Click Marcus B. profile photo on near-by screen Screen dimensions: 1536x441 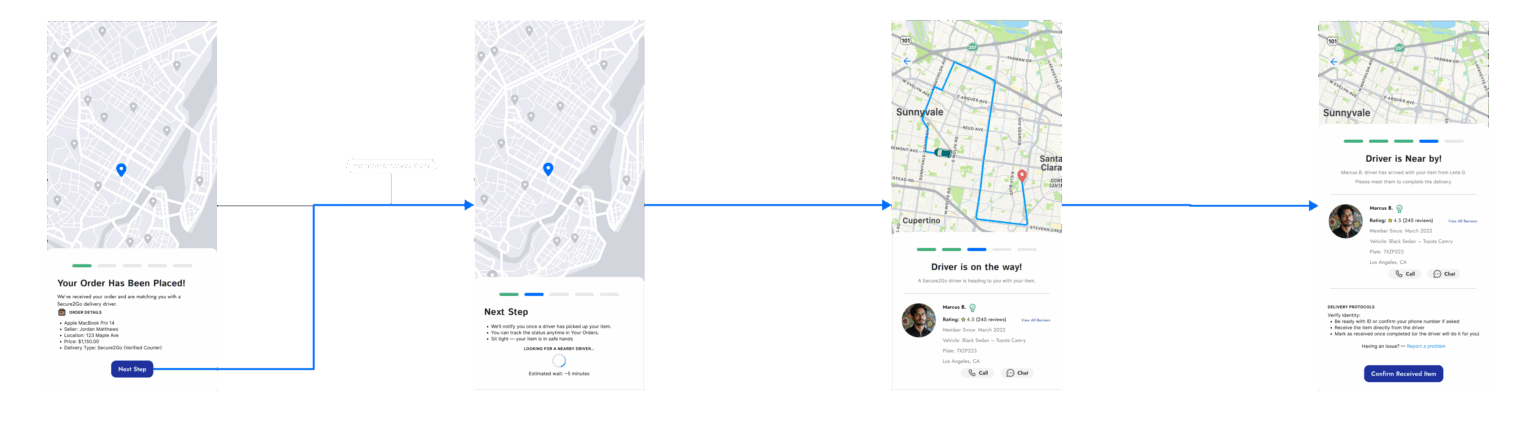point(1346,221)
